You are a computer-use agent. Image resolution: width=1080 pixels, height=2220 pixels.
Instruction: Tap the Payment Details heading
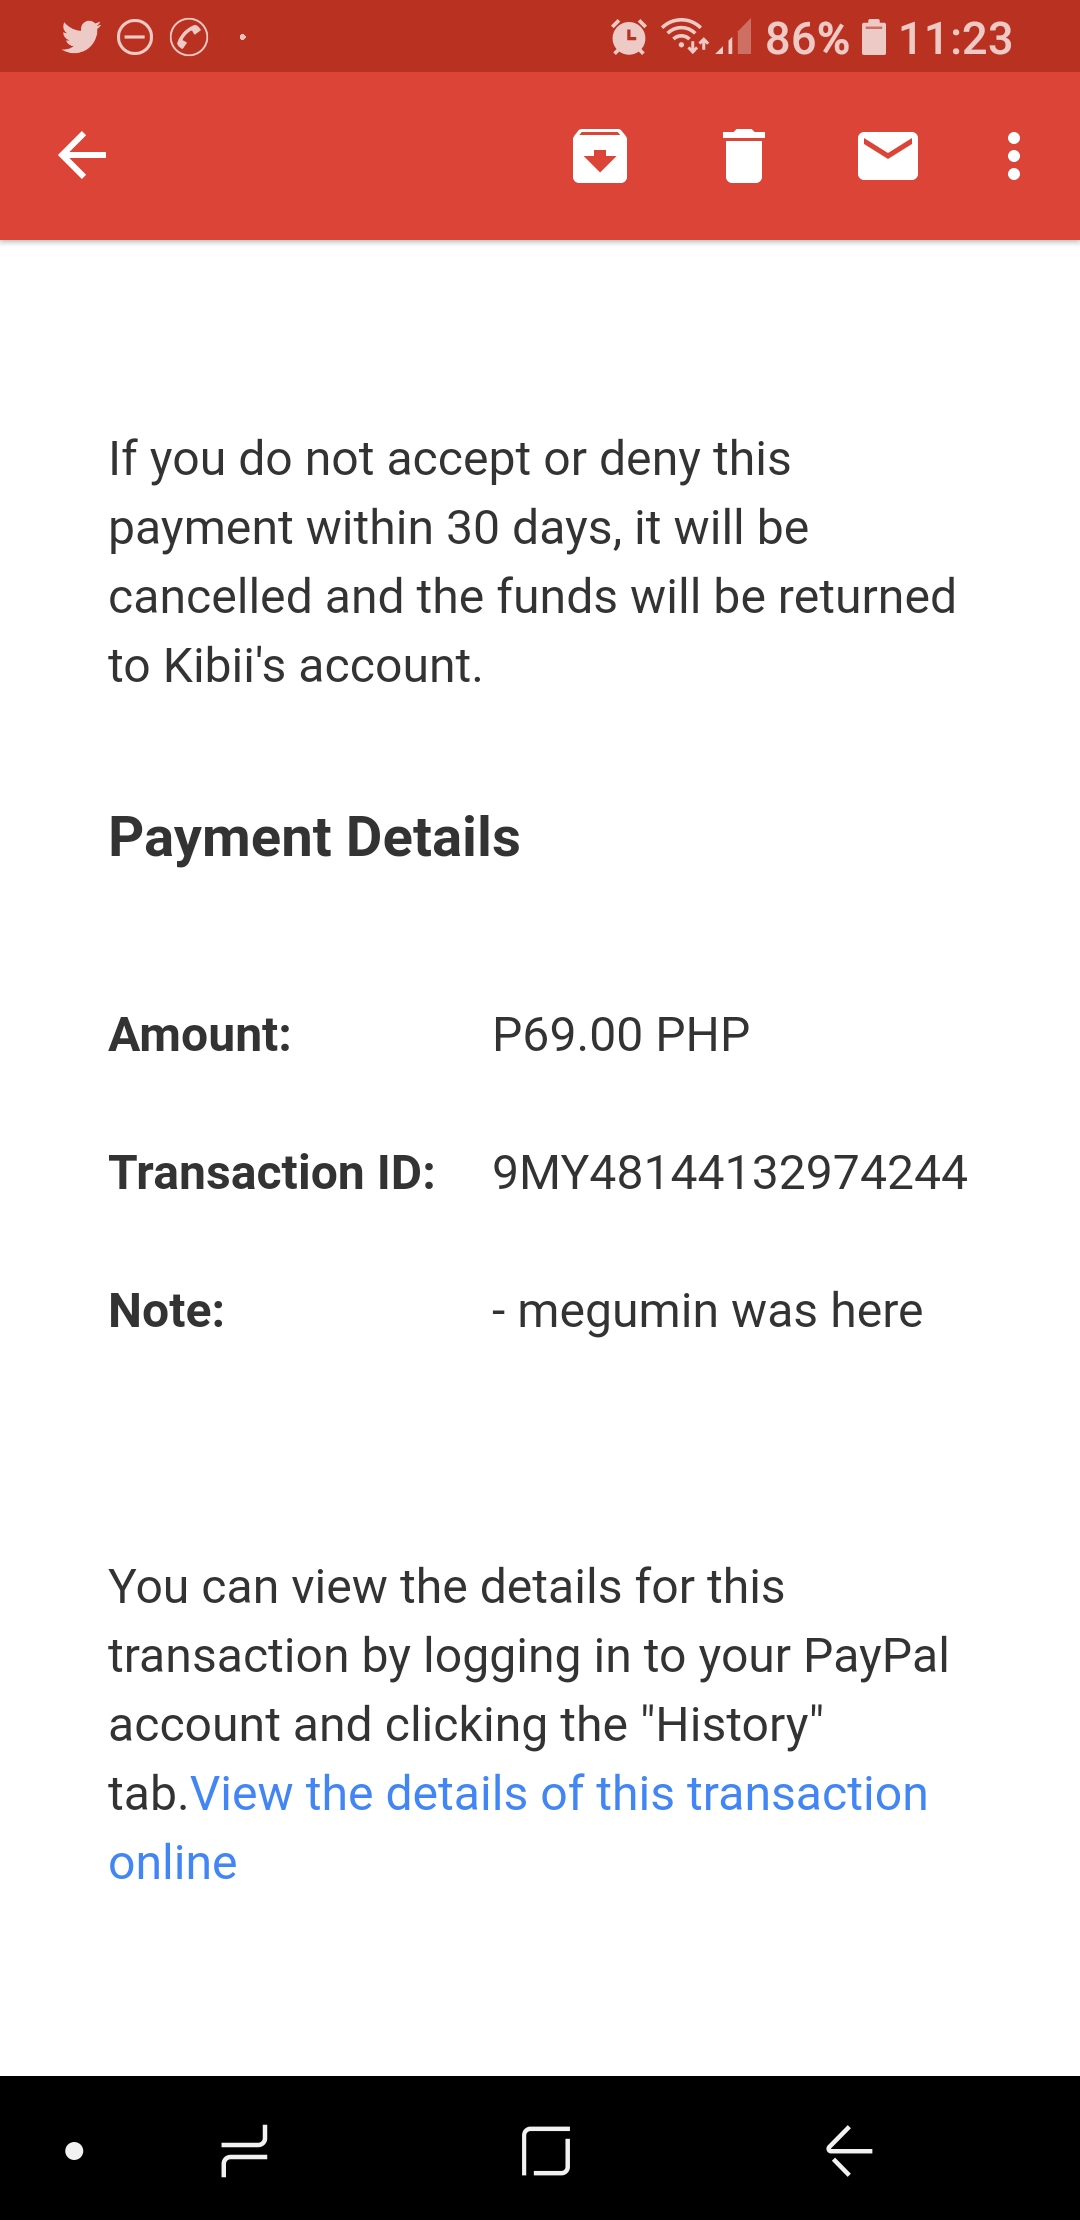point(314,838)
